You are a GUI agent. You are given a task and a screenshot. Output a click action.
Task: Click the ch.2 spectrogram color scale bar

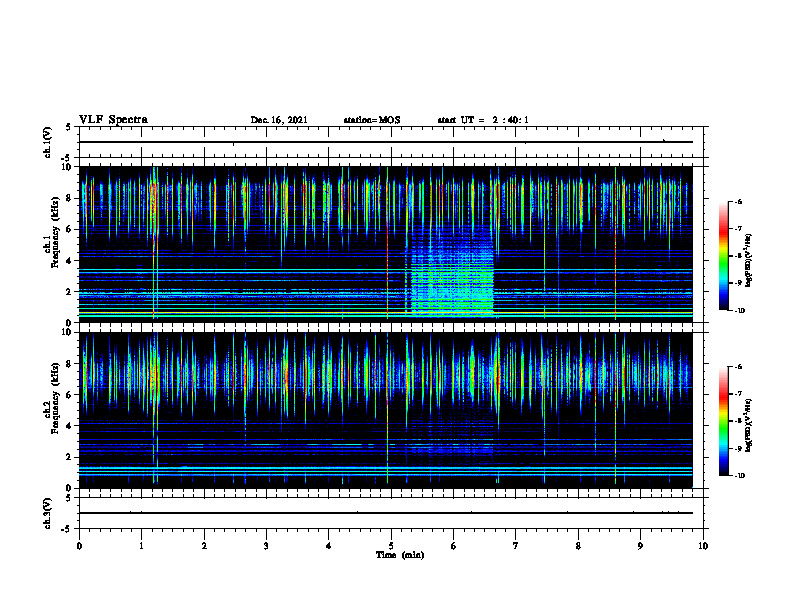[x=723, y=421]
